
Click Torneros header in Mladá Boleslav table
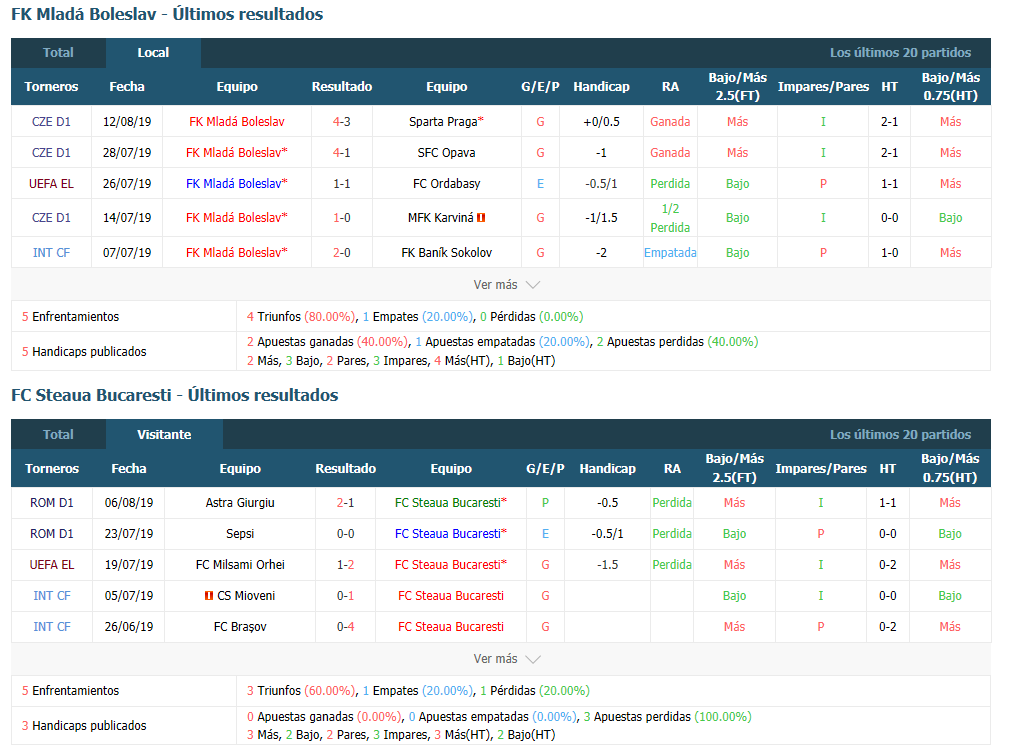pyautogui.click(x=52, y=86)
